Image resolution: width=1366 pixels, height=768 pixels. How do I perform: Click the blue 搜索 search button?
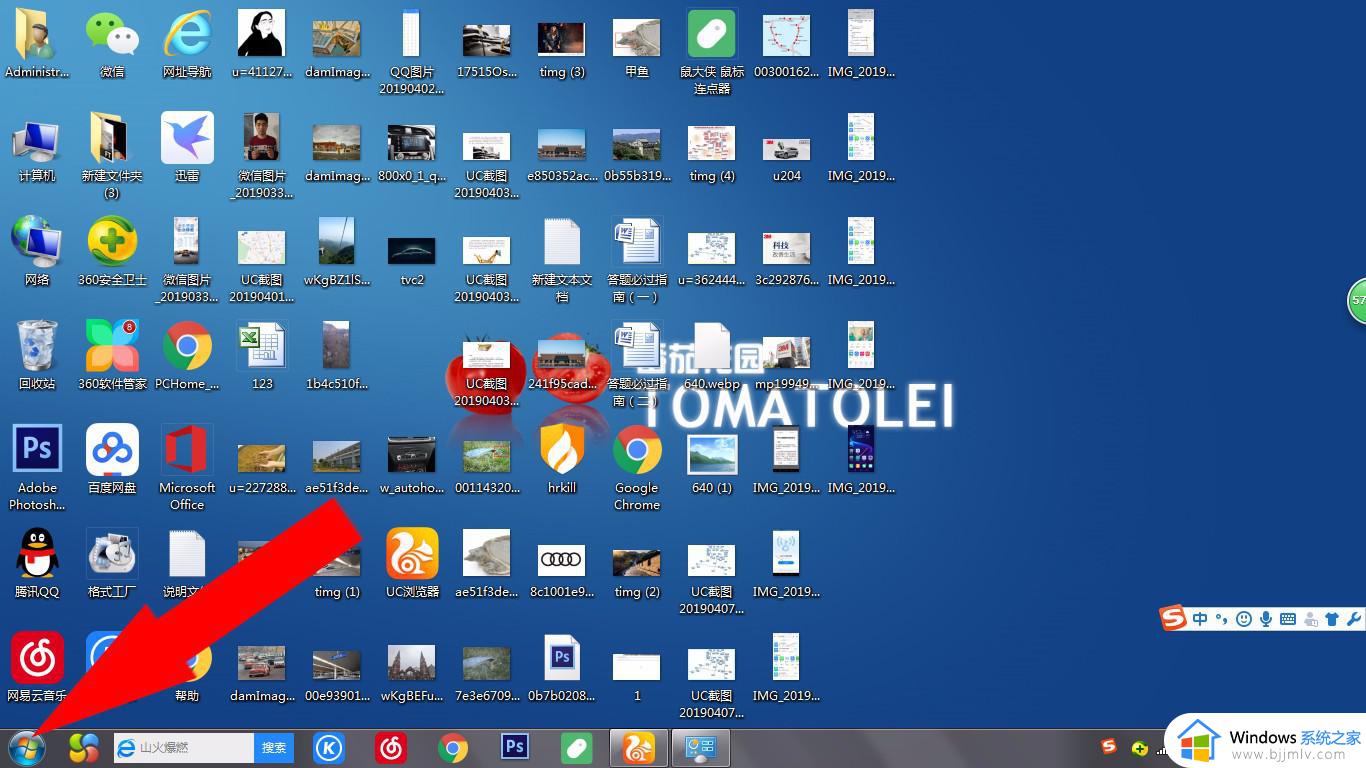point(274,747)
